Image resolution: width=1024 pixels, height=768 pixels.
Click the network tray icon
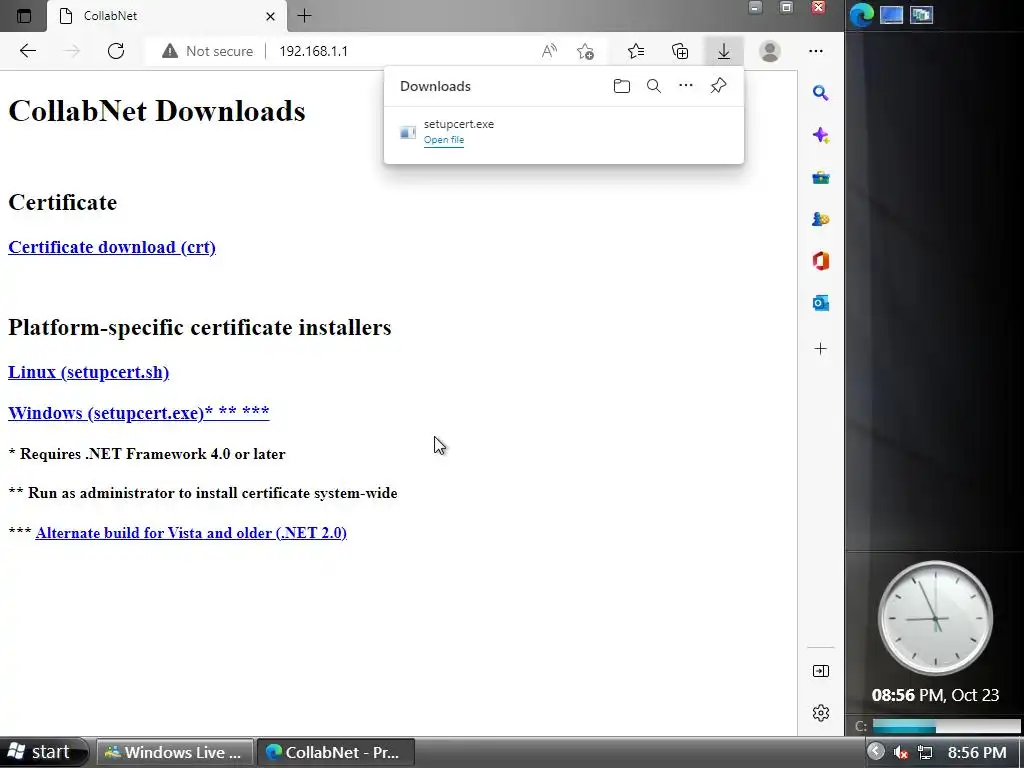tap(925, 753)
